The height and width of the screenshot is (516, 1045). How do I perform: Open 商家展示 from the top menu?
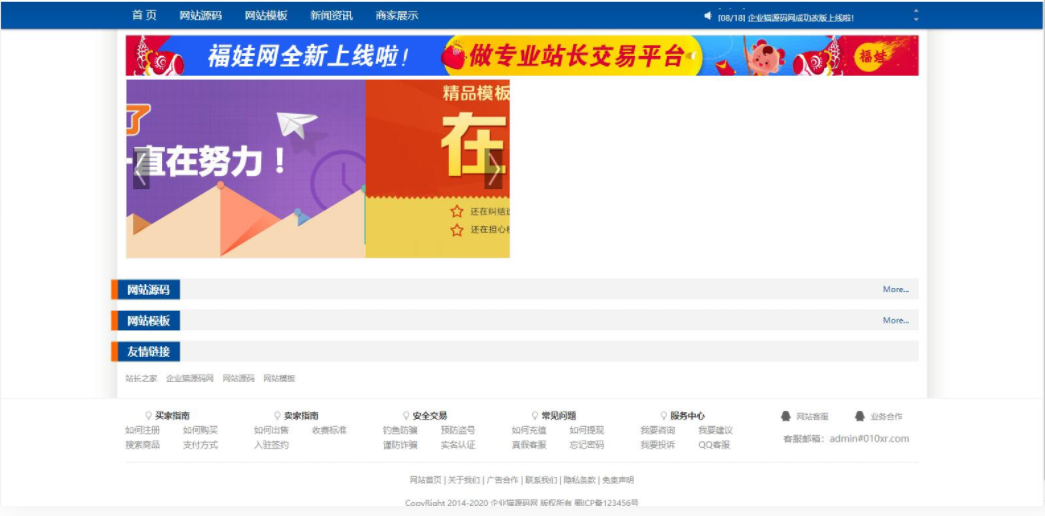[x=397, y=16]
